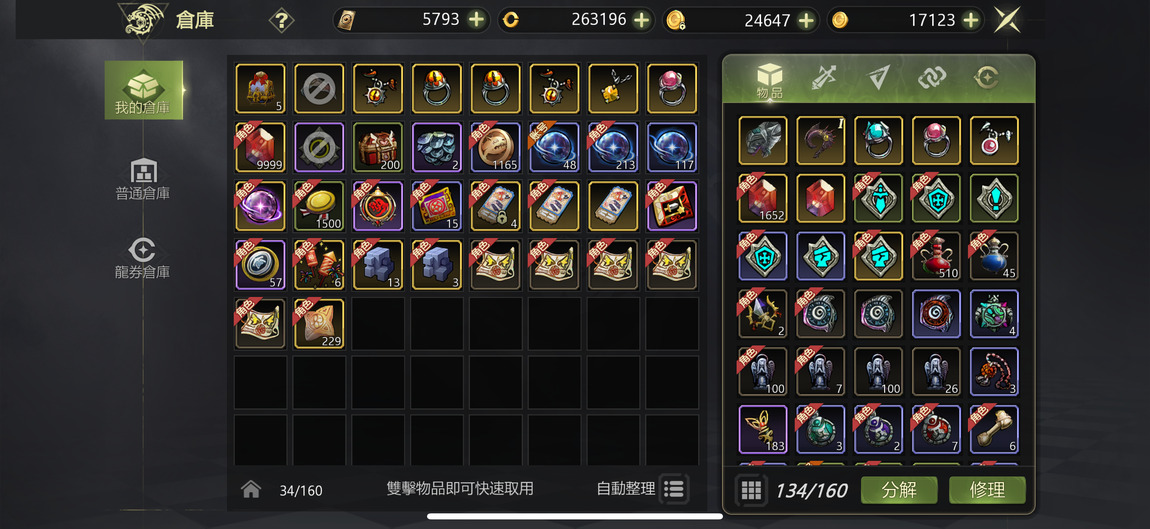The height and width of the screenshot is (529, 1150).
Task: Select the bone item with count 6
Action: click(995, 429)
